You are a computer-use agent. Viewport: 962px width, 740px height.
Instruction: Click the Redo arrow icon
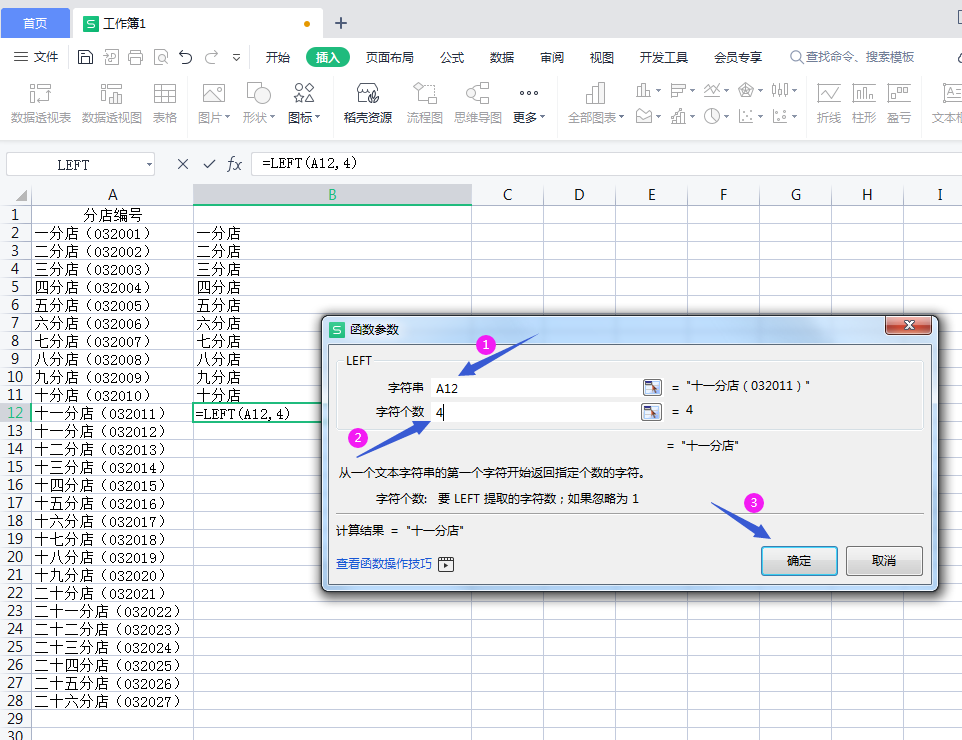click(x=212, y=58)
